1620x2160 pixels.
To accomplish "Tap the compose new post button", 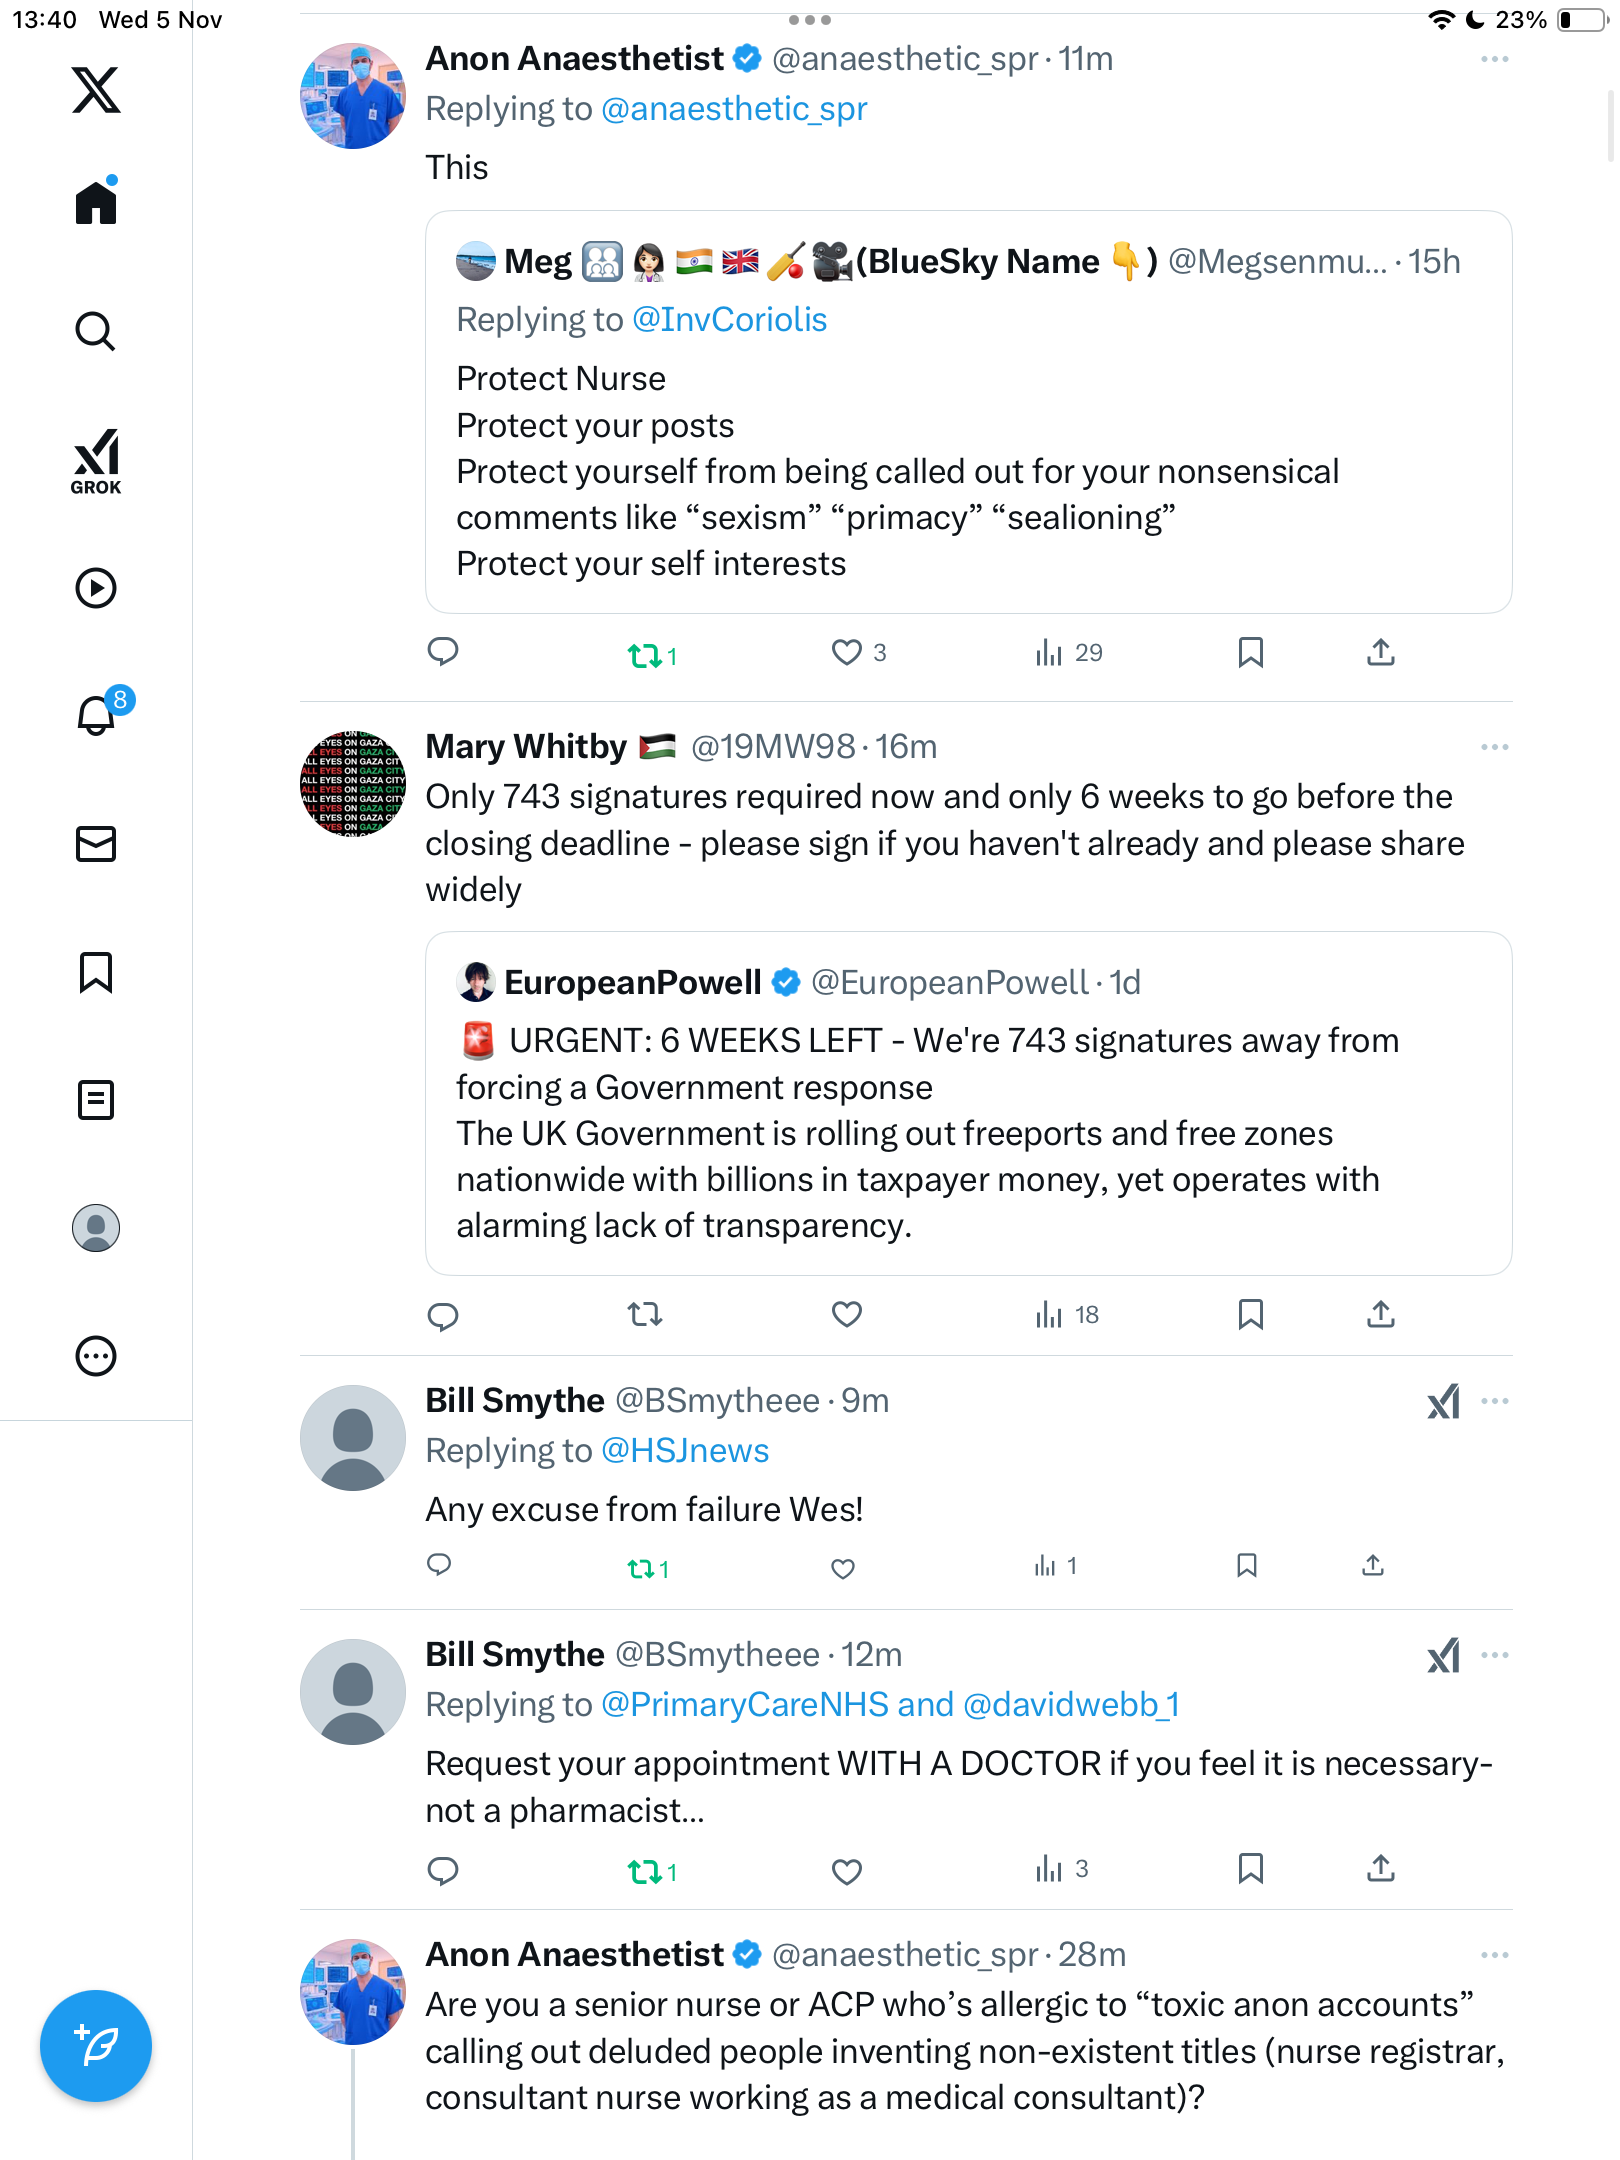I will (x=96, y=2046).
